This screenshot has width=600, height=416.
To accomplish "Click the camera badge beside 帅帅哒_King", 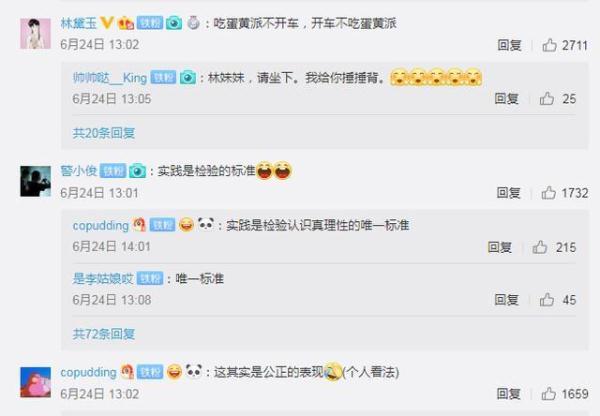I will click(188, 78).
